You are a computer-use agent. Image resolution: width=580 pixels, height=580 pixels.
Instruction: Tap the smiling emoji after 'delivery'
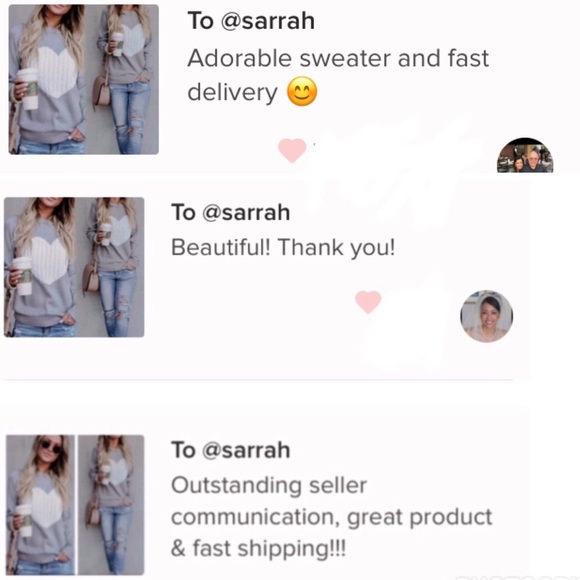click(302, 92)
